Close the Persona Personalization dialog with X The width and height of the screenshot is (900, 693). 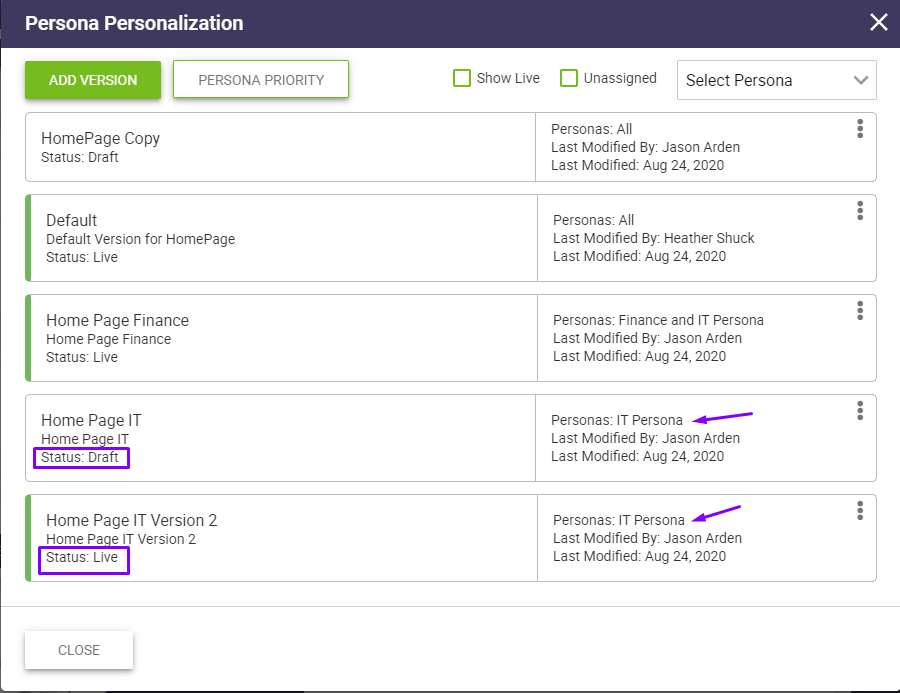pyautogui.click(x=878, y=22)
